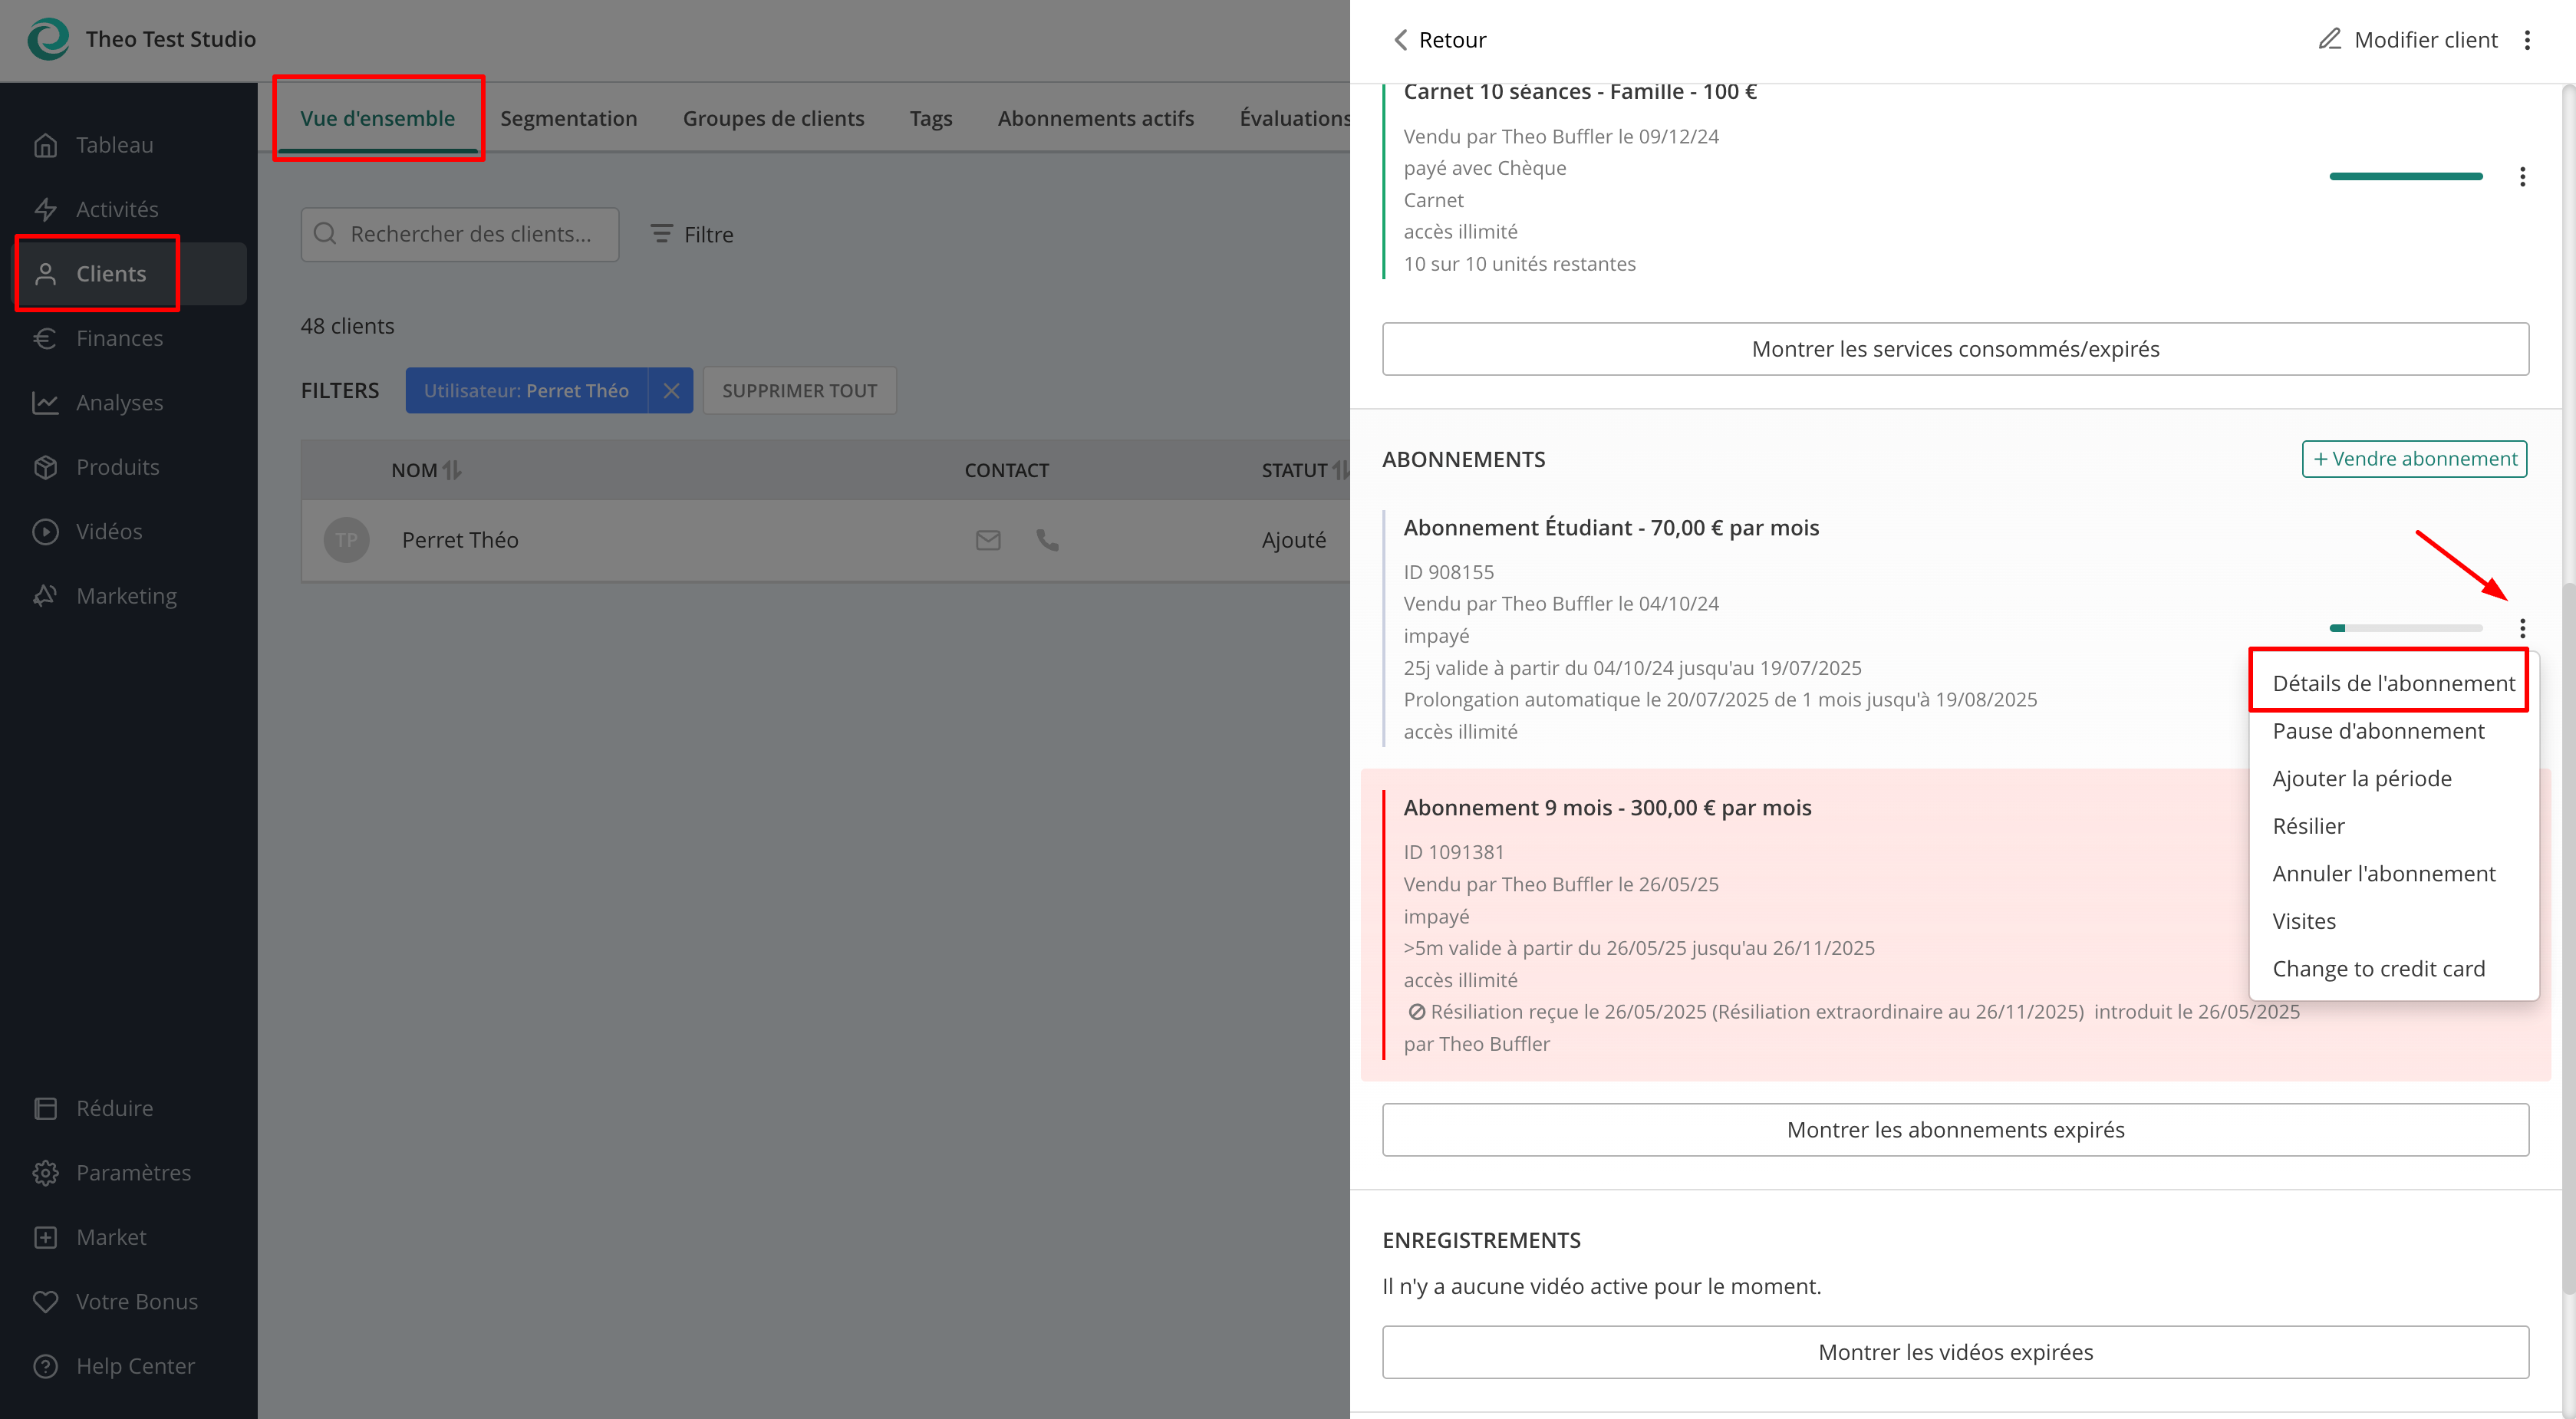Open Market plus-box icon
2576x1419 pixels.
45,1237
